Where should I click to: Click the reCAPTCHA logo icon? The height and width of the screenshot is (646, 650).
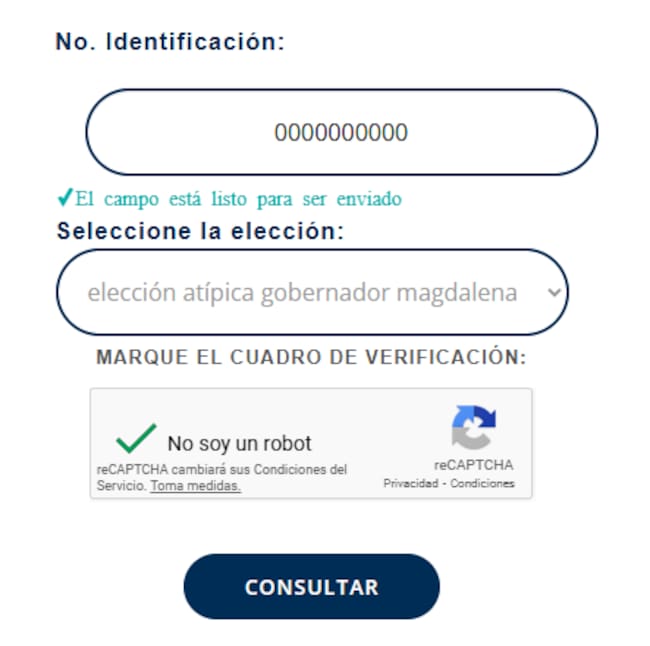473,428
